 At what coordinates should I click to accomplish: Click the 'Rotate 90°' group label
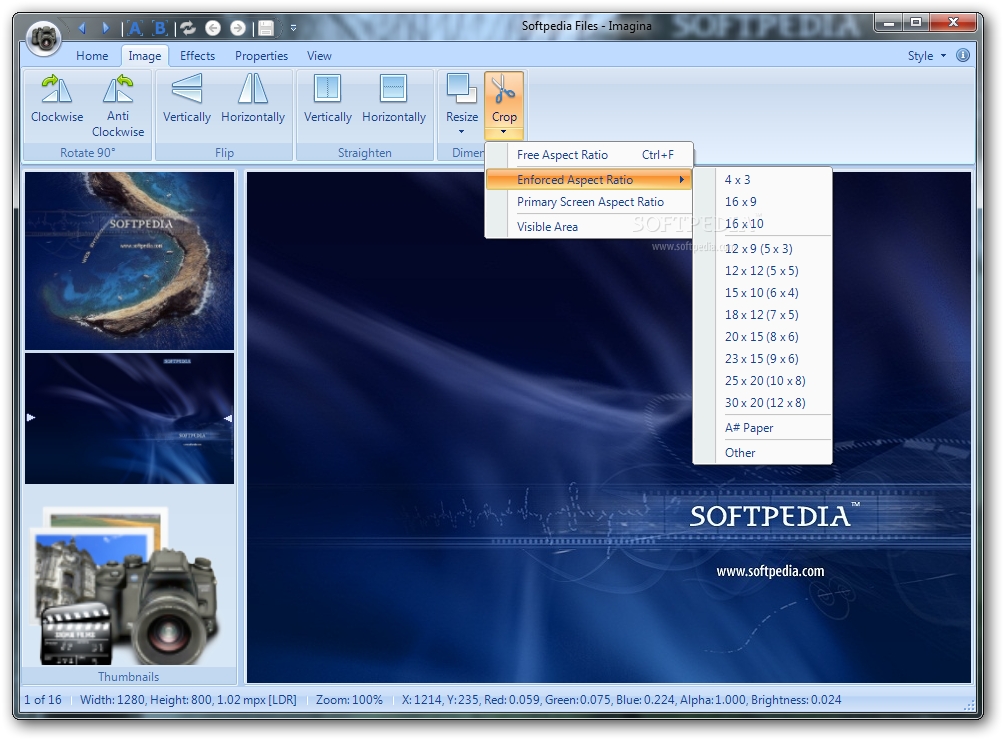[88, 153]
